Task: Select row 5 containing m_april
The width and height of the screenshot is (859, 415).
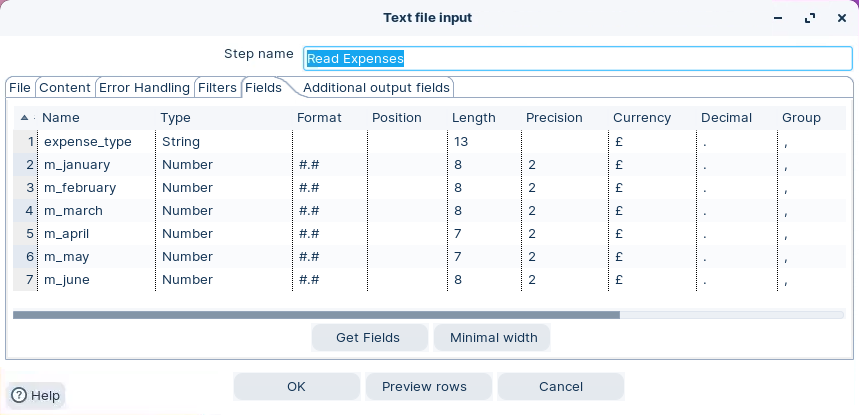Action: (29, 234)
